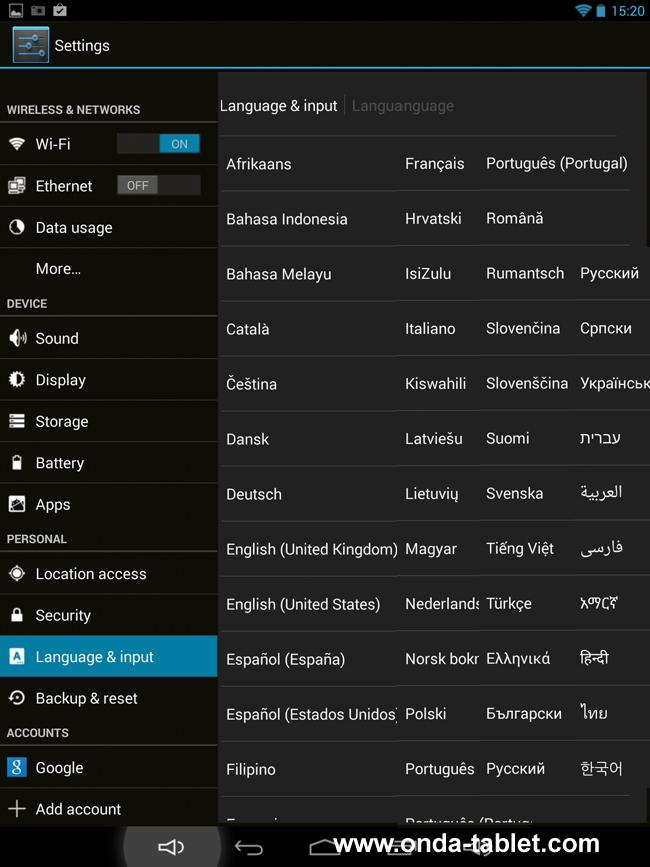Image resolution: width=650 pixels, height=867 pixels.
Task: Tap the Security lock icon
Action: click(x=17, y=615)
